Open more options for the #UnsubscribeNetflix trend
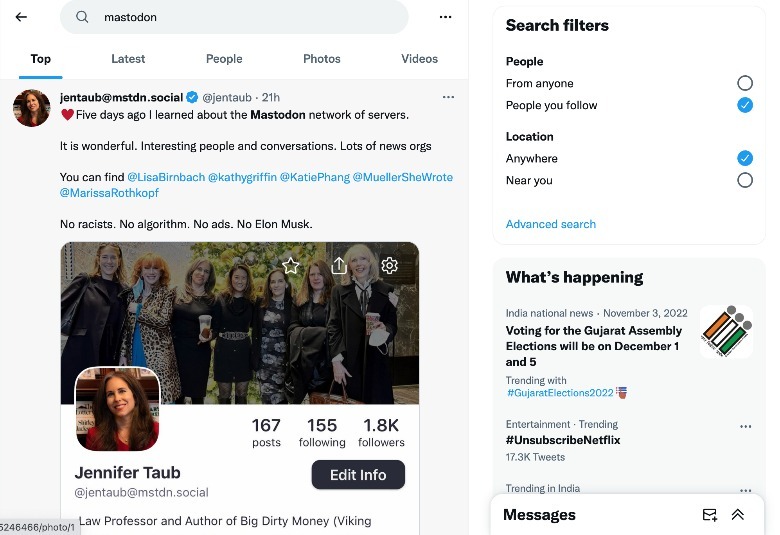Viewport: 780px width, 535px height. 745,426
